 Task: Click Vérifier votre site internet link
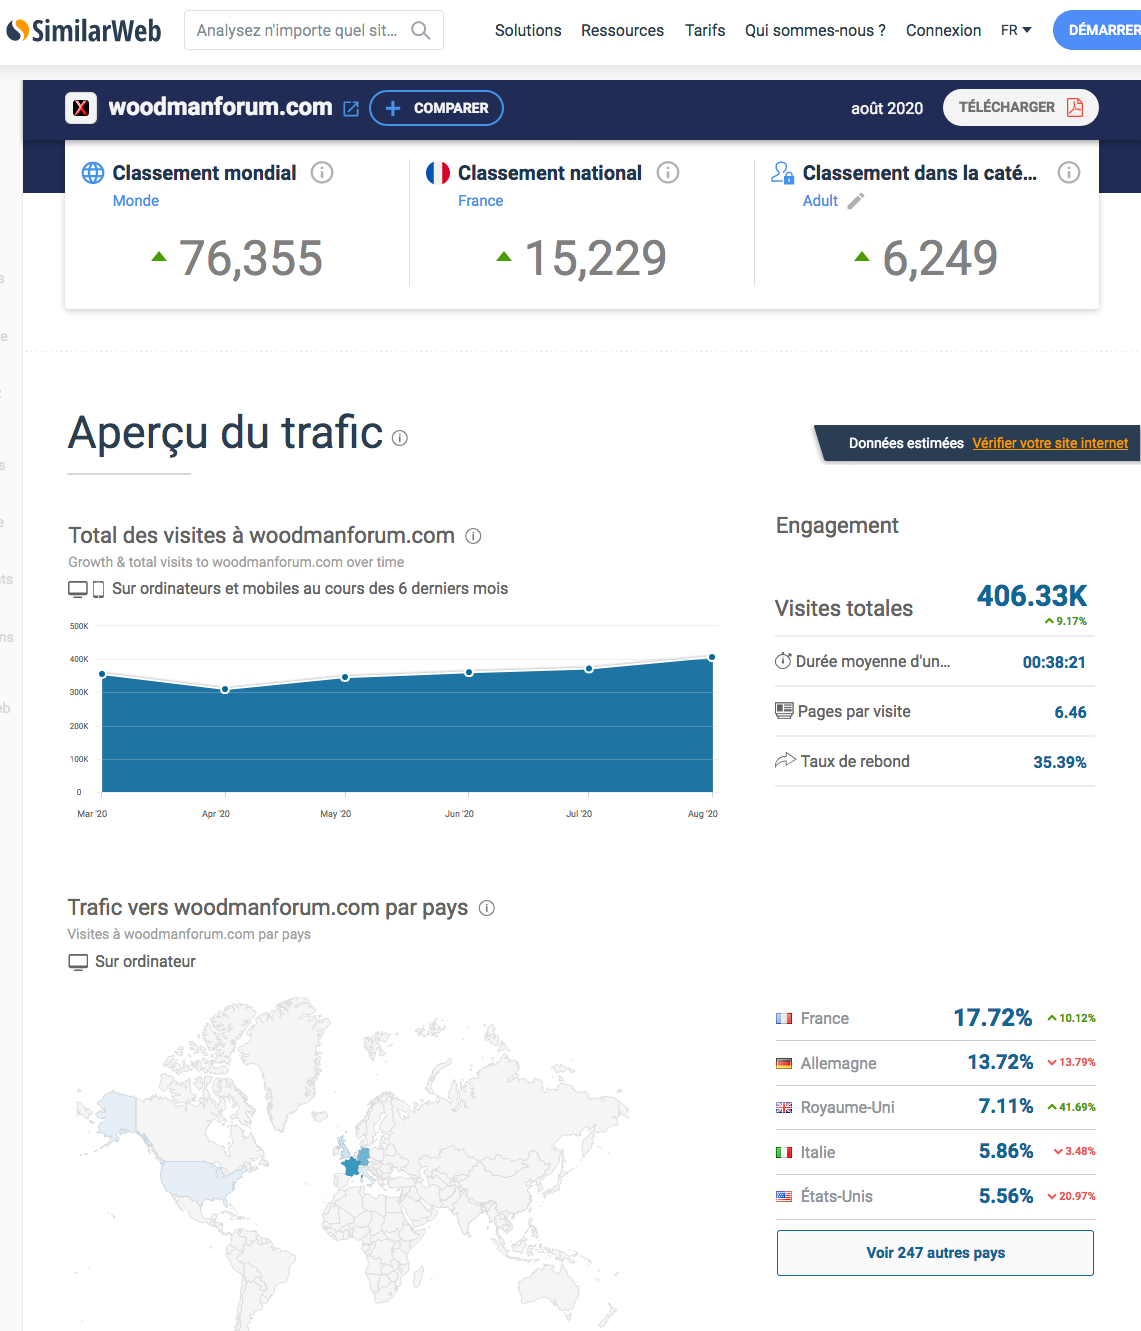click(x=1050, y=443)
